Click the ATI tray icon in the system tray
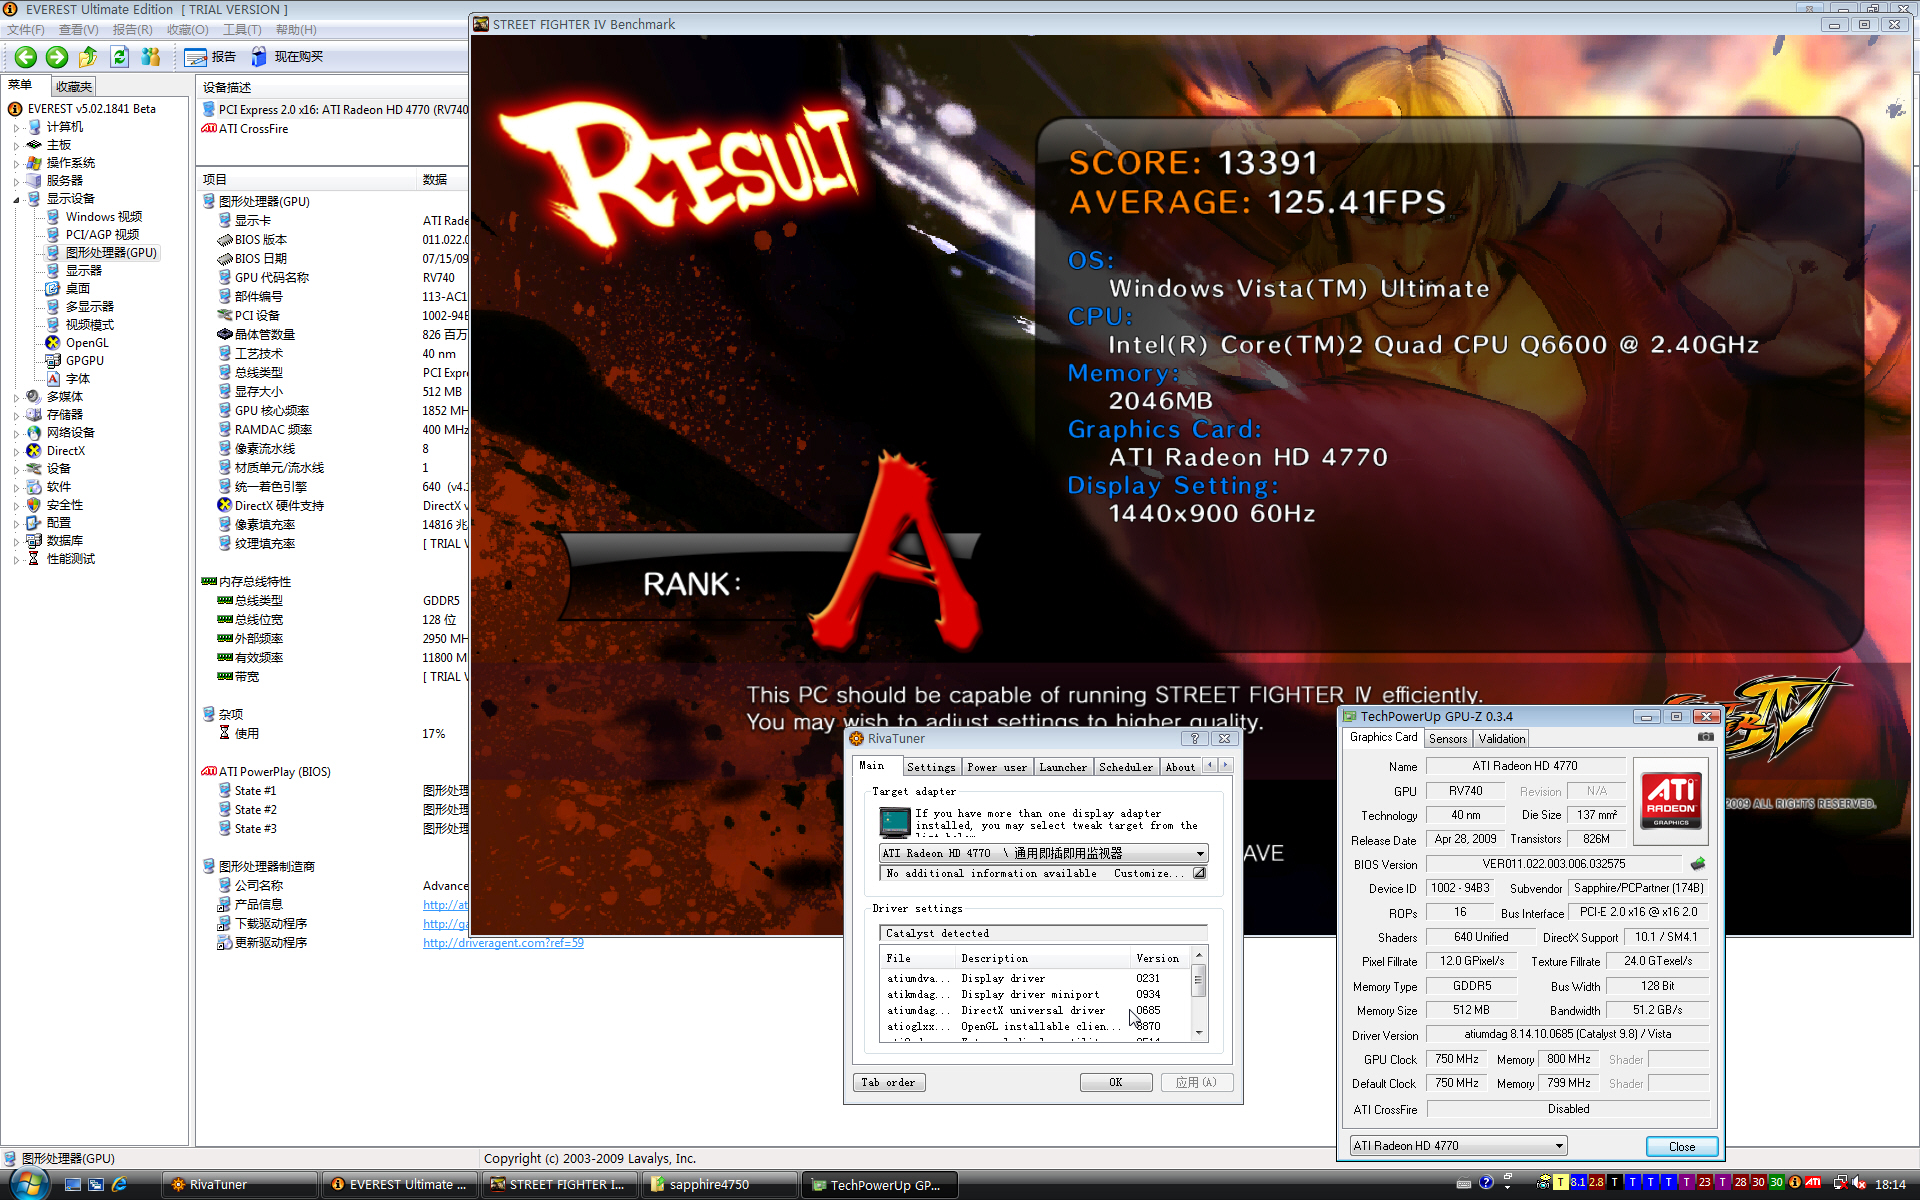Image resolution: width=1920 pixels, height=1200 pixels. pos(1813,1183)
